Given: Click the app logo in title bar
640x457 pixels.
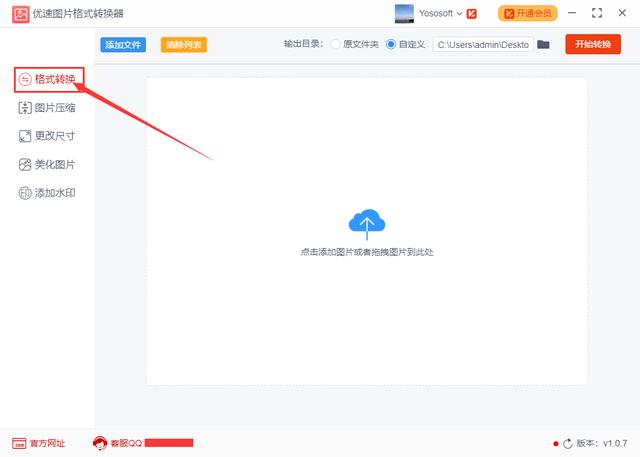Looking at the screenshot, I should pyautogui.click(x=20, y=14).
